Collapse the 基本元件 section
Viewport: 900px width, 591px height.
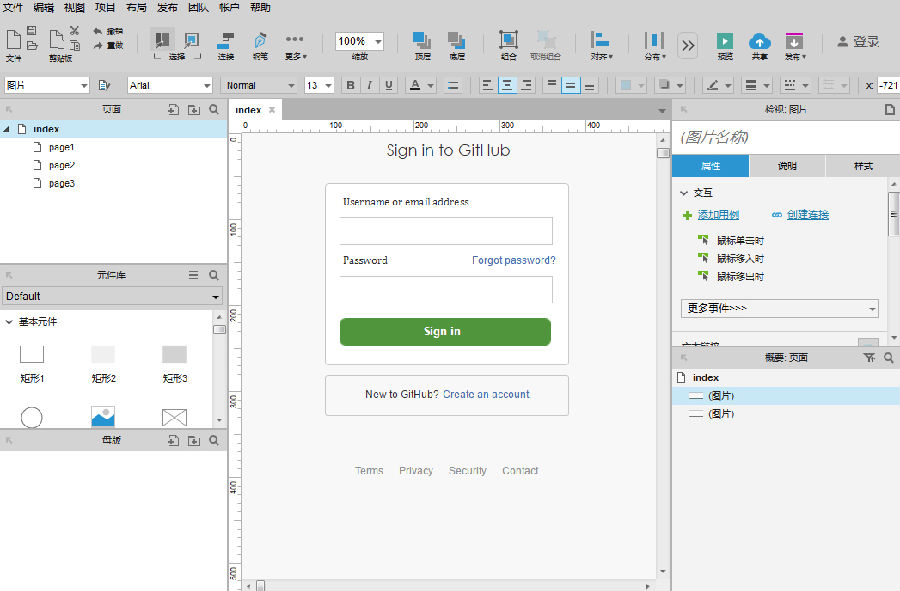pos(9,322)
